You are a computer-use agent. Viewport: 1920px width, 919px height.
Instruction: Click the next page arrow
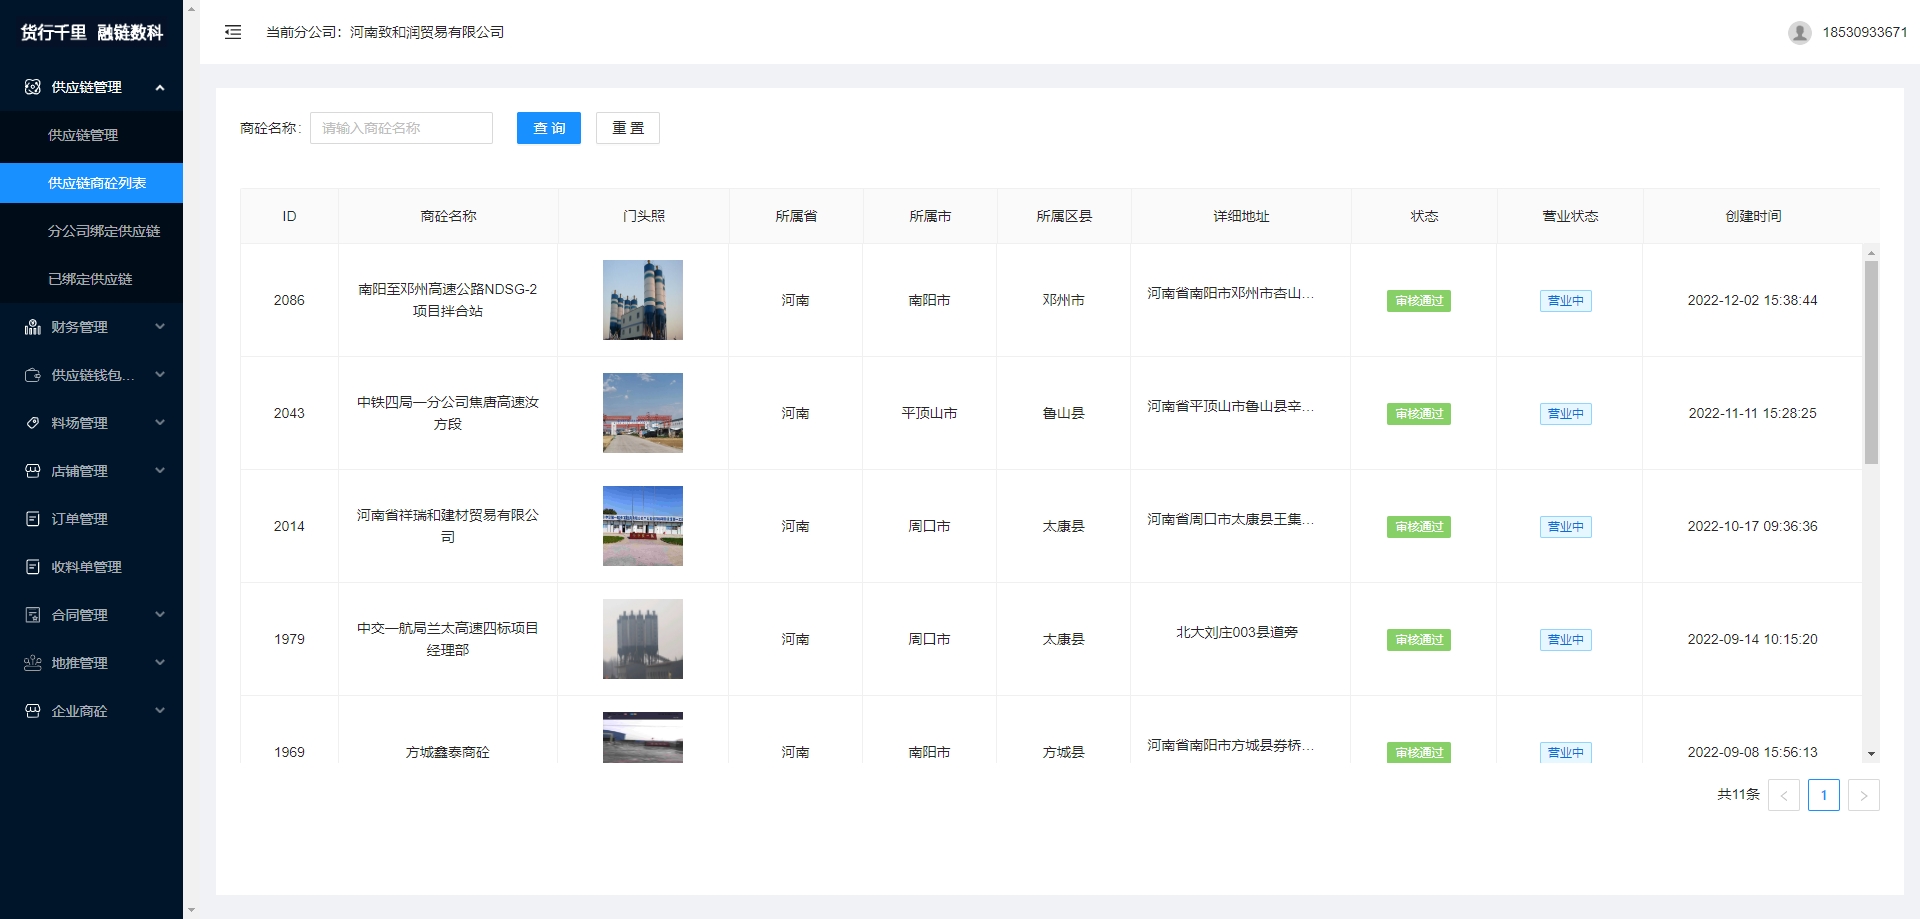click(x=1864, y=795)
